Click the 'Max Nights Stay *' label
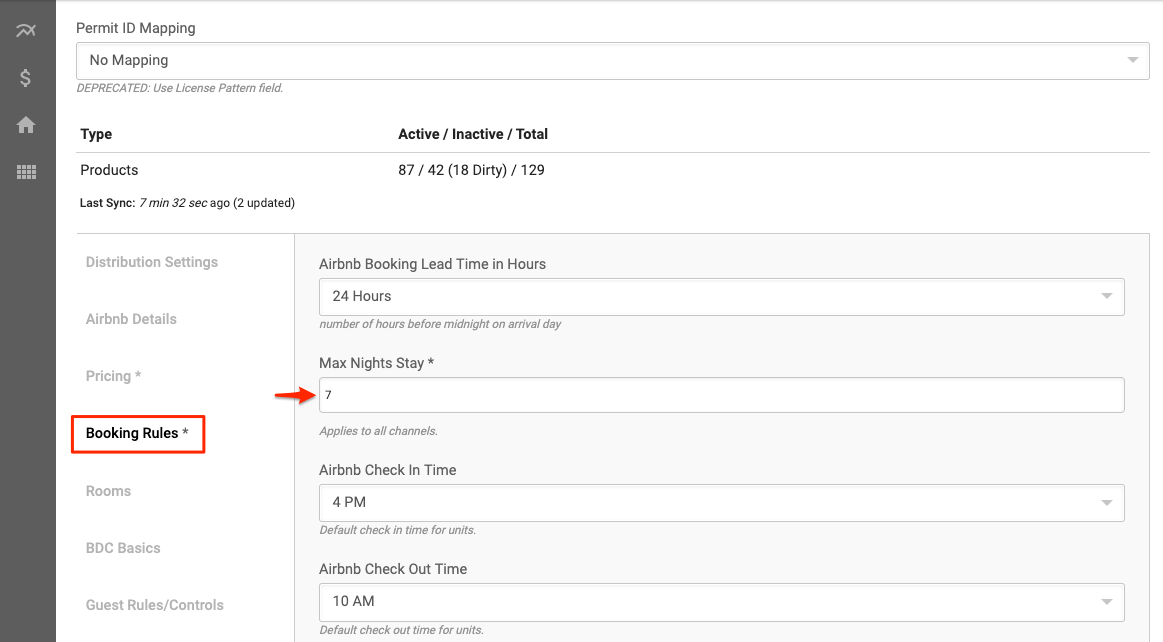Viewport: 1163px width, 642px height. (376, 363)
